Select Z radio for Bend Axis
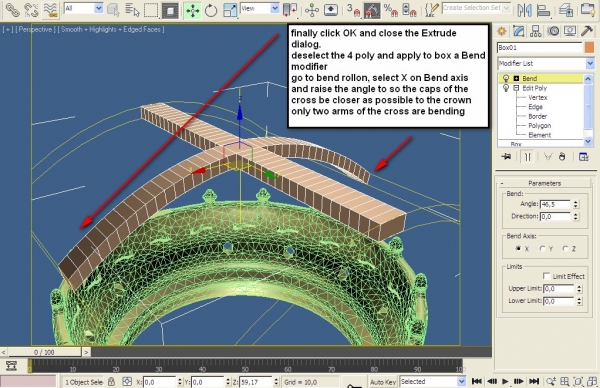Viewport: 600px width, 388px height. click(566, 248)
